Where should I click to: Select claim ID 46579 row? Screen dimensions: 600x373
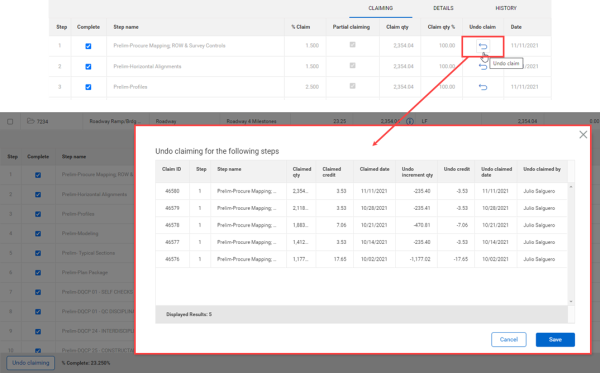[x=361, y=208]
